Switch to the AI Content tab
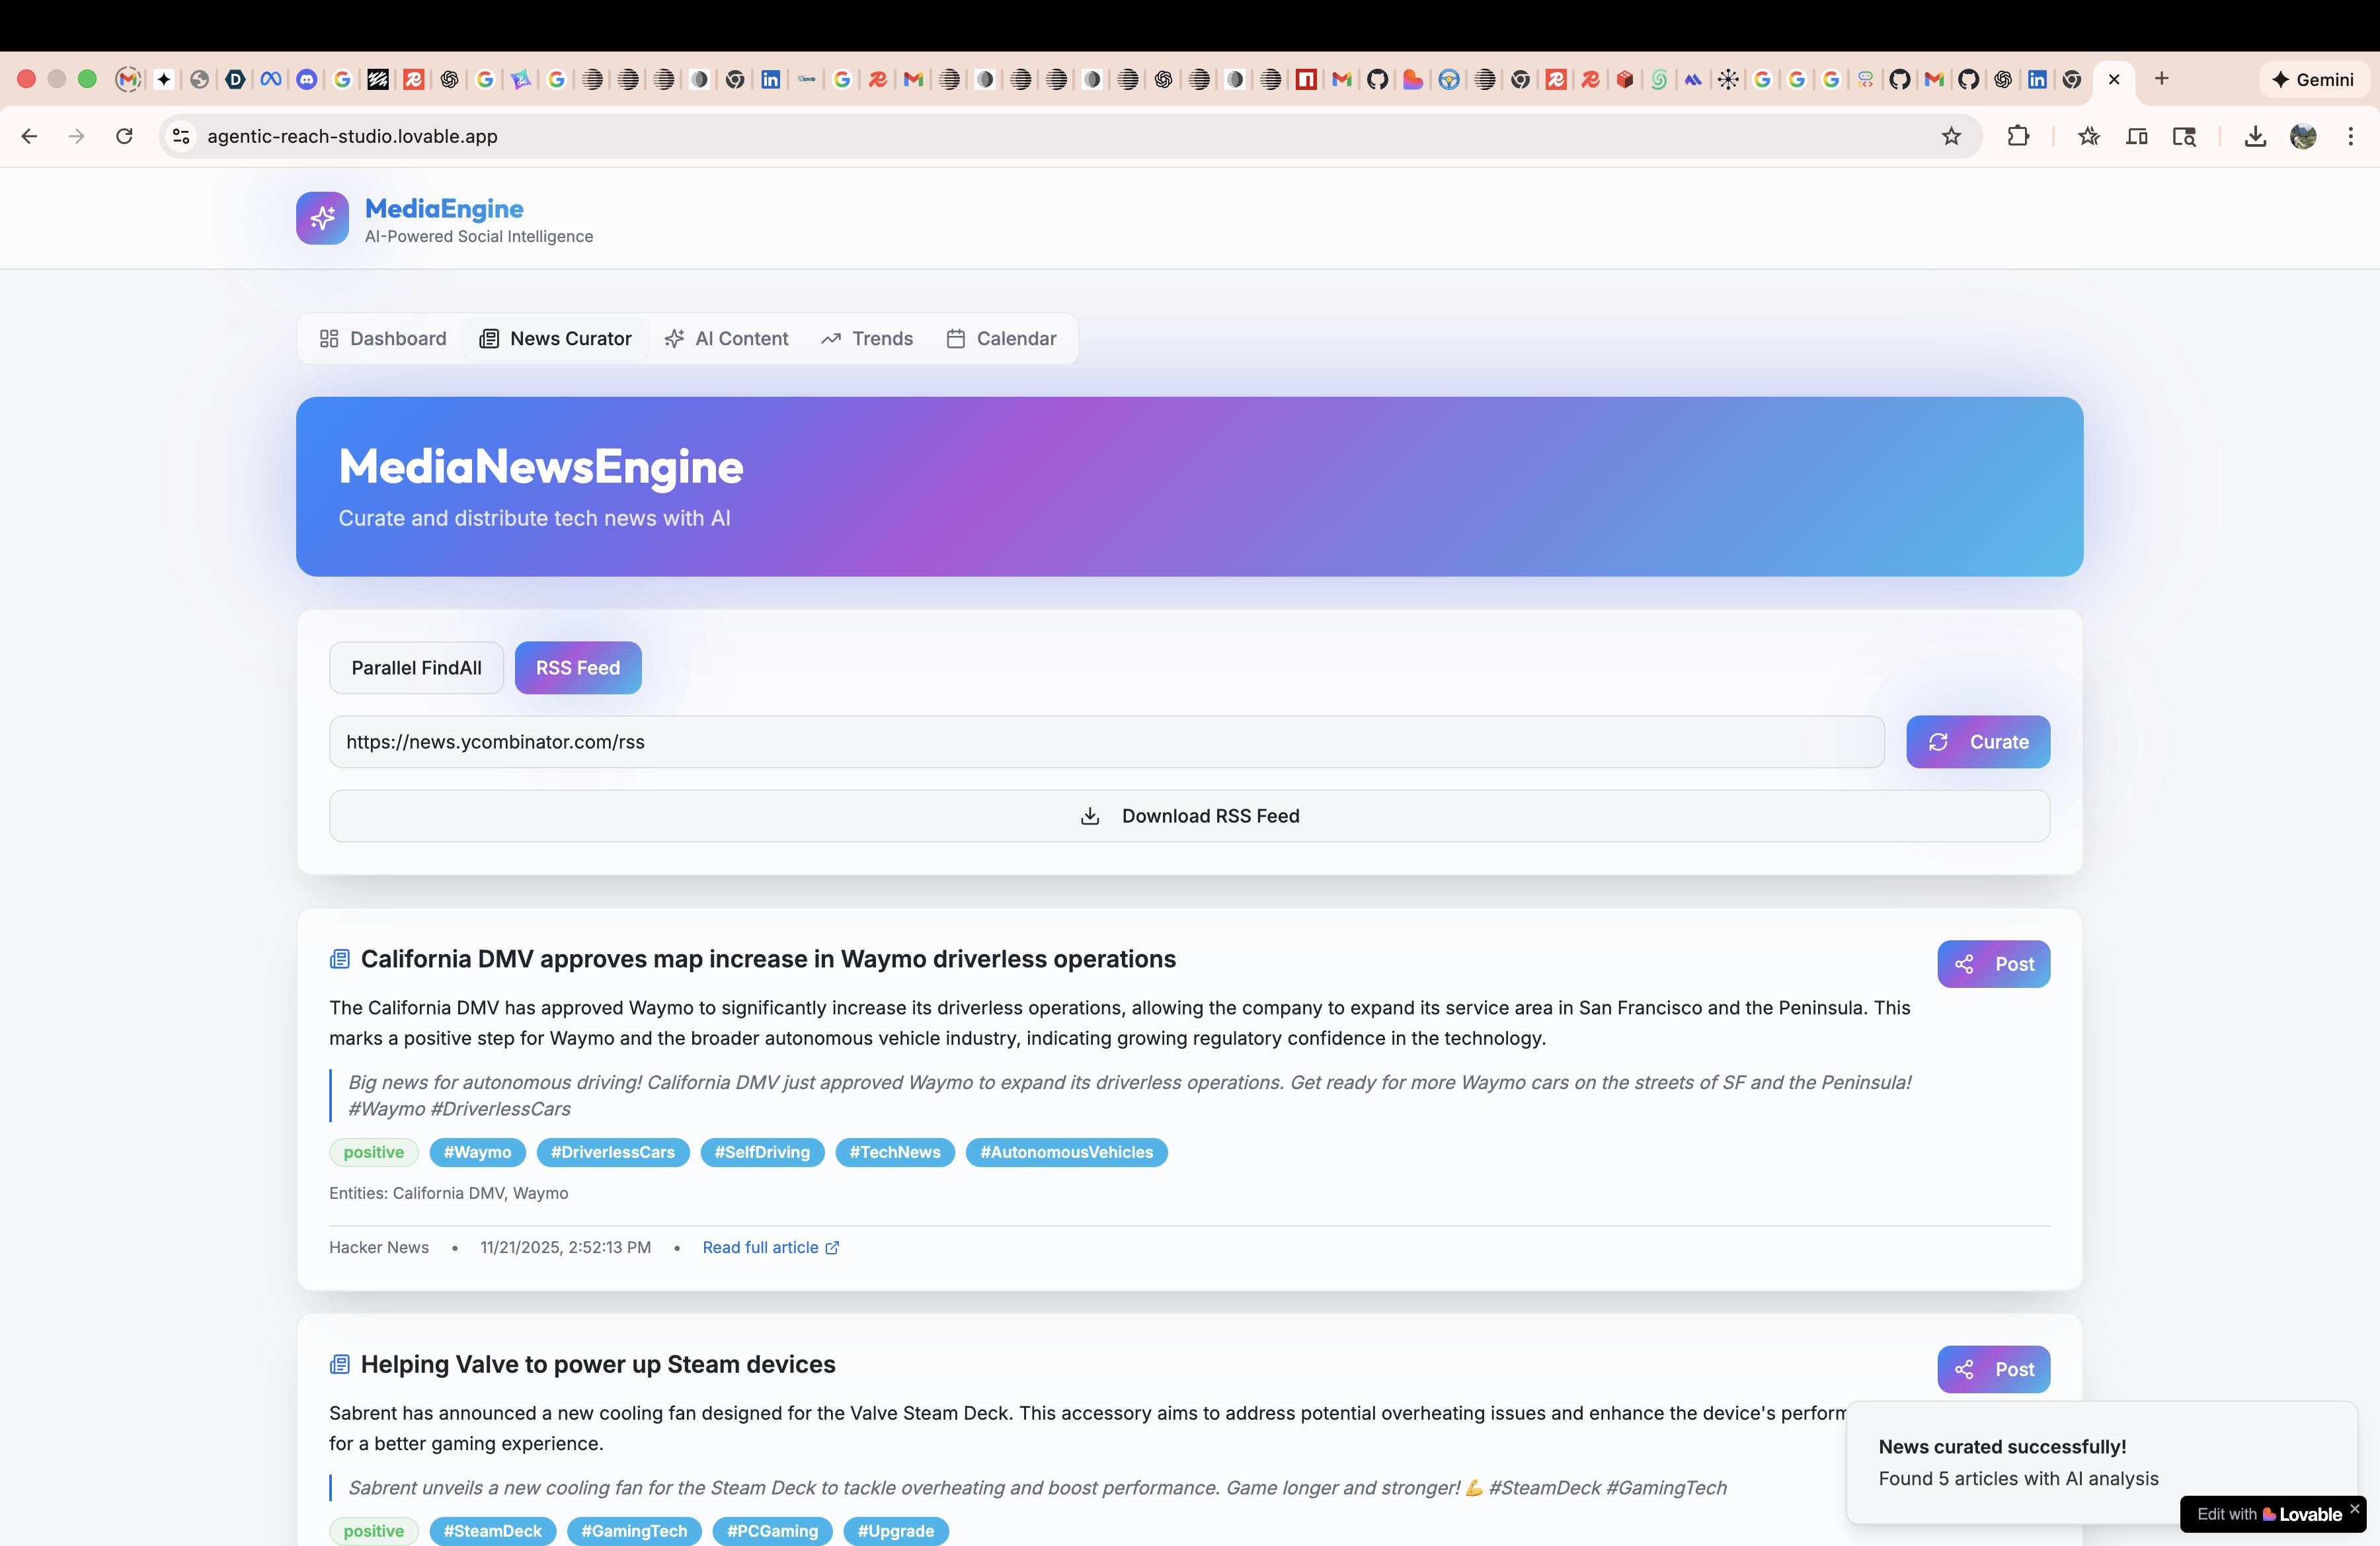The image size is (2380, 1546). point(727,339)
